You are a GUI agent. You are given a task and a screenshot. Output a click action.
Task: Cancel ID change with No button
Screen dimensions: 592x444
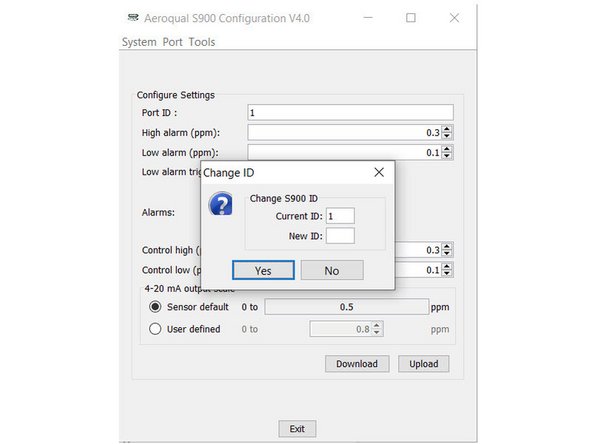click(332, 270)
